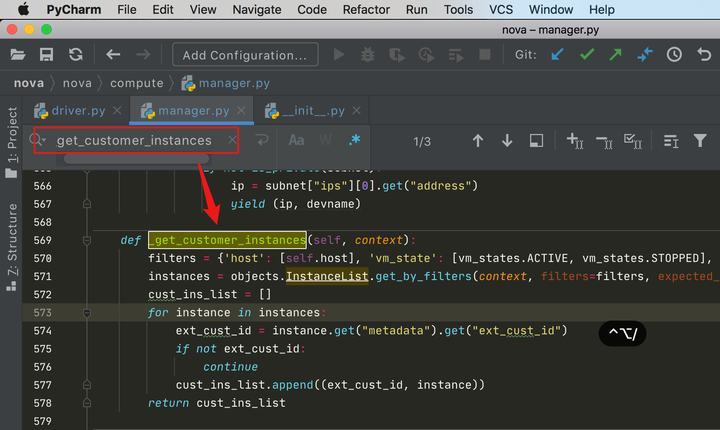Toggle Match Case Aa option
The width and height of the screenshot is (720, 430).
(296, 140)
